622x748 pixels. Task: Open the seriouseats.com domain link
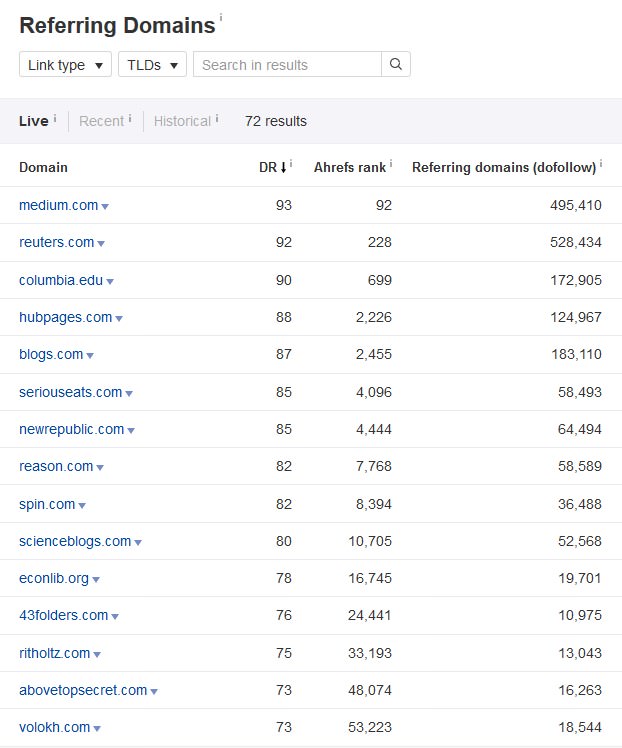pyautogui.click(x=71, y=392)
